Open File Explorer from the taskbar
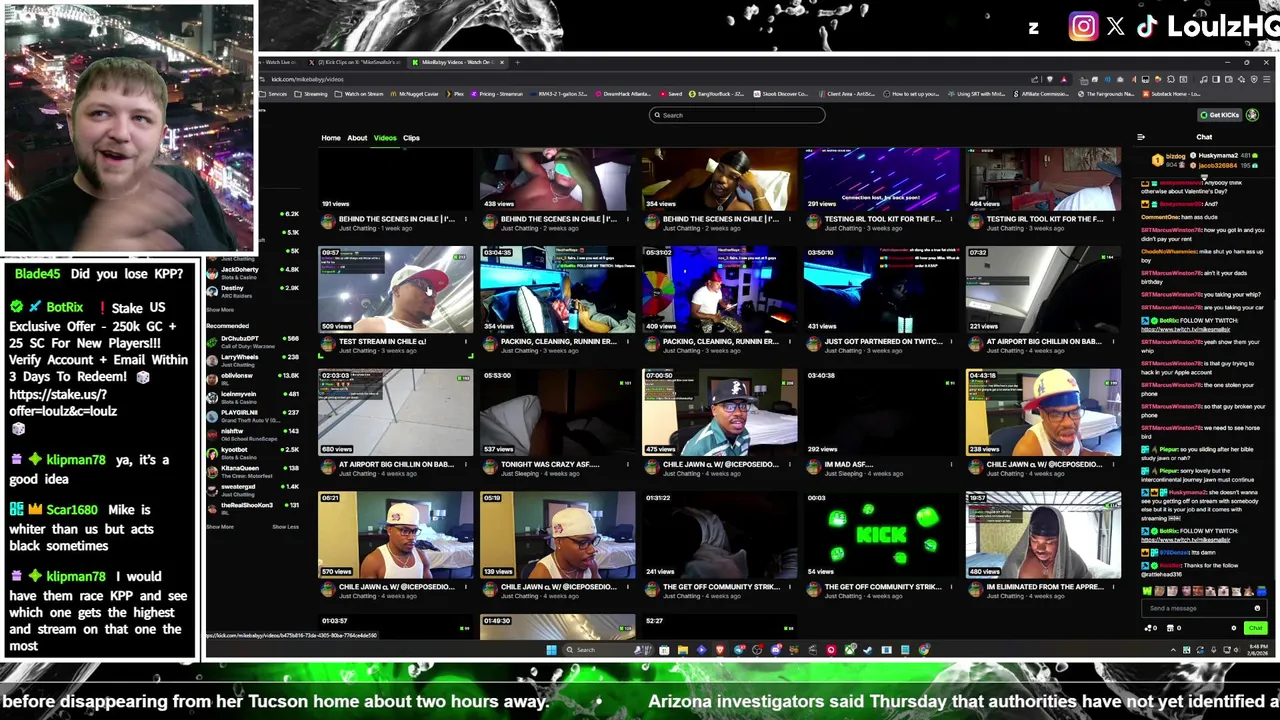The height and width of the screenshot is (720, 1280). coord(683,650)
